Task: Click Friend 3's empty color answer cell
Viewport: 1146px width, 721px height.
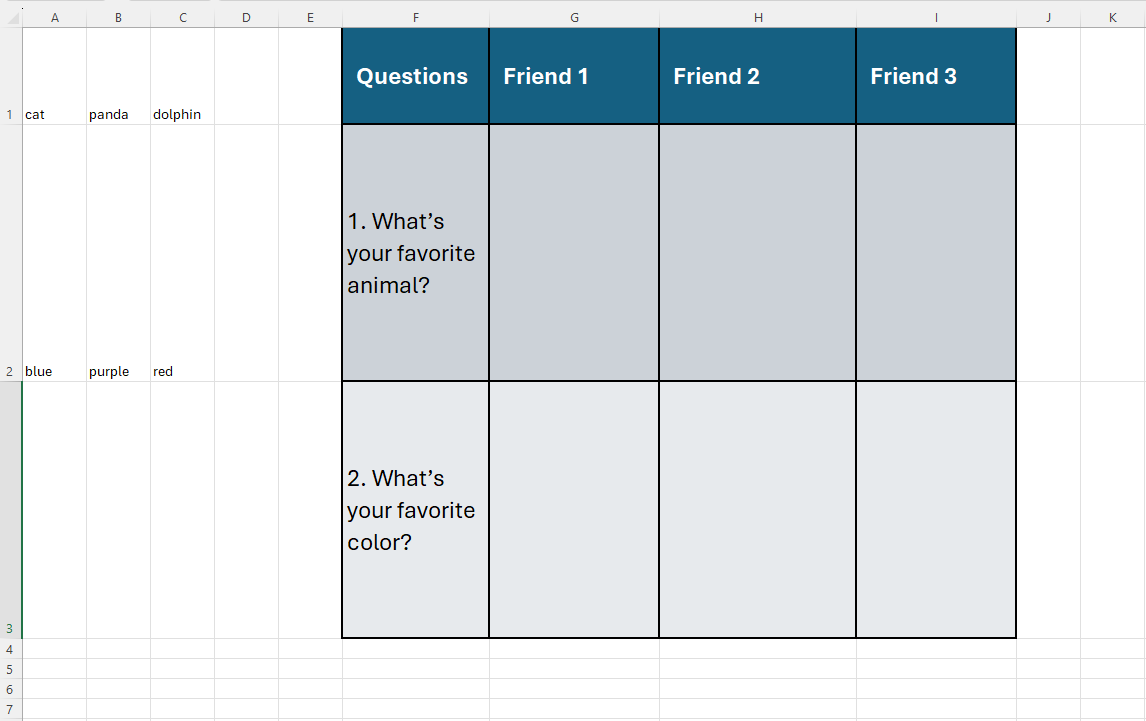Action: [x=936, y=510]
